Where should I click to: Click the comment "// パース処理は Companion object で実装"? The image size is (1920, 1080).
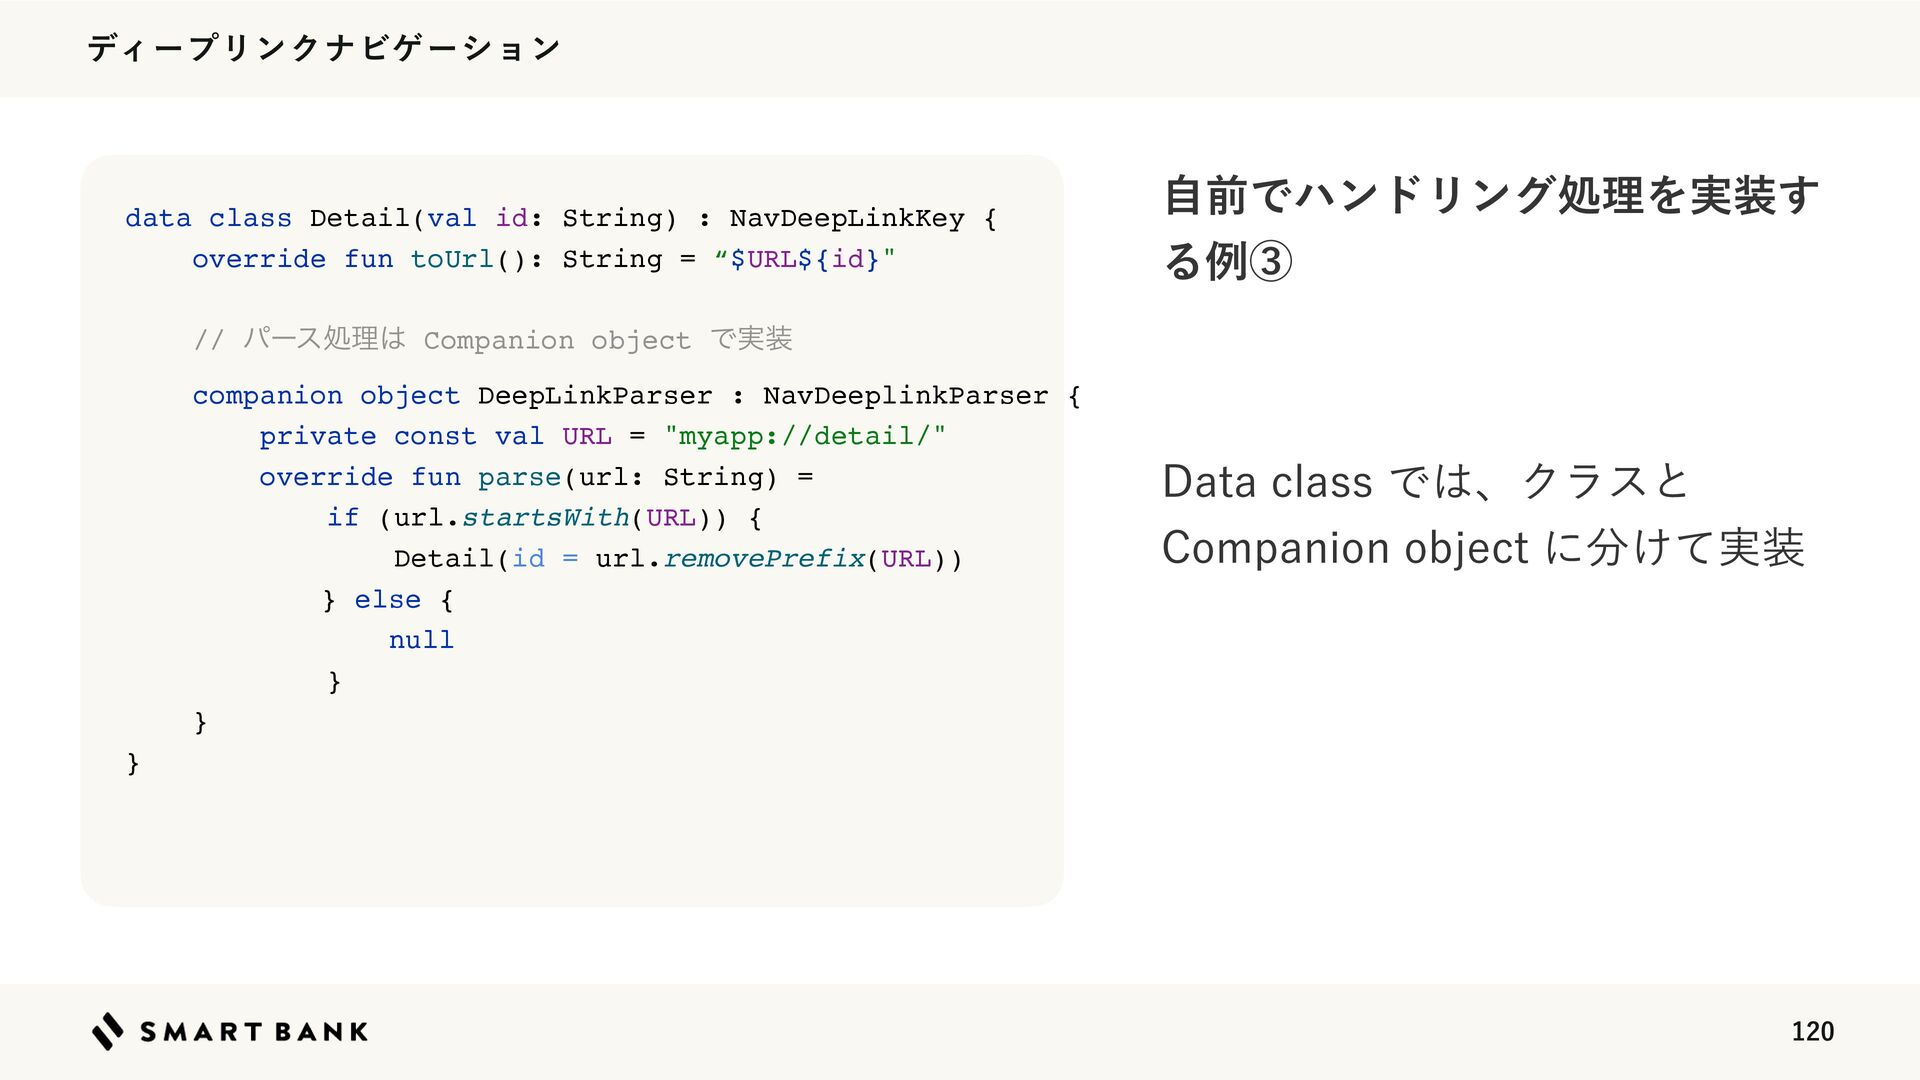tap(493, 339)
